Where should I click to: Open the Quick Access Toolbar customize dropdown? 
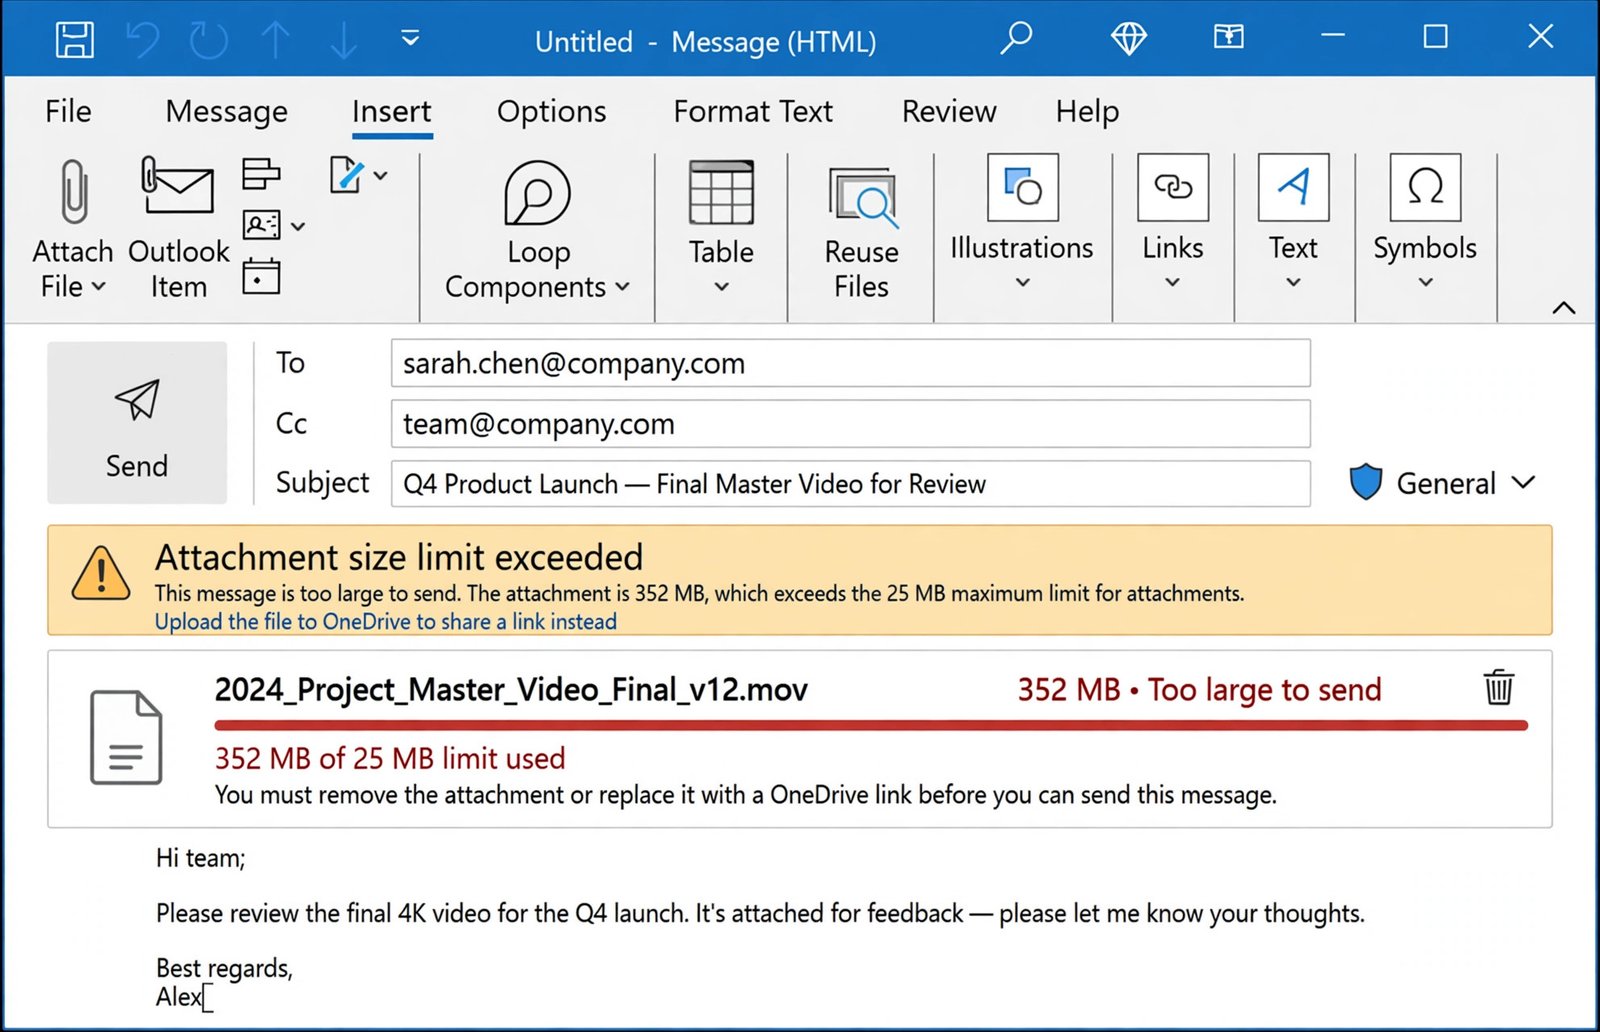pos(410,39)
